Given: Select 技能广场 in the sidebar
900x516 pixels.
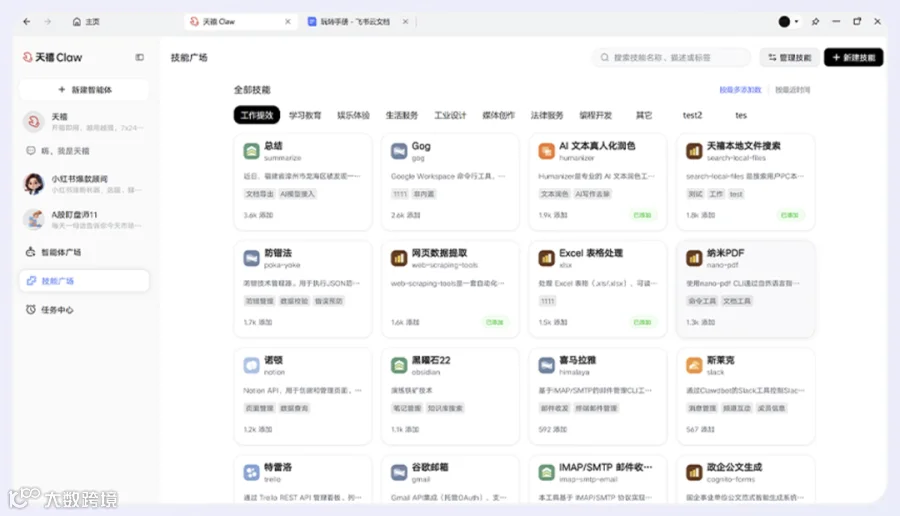Looking at the screenshot, I should (x=84, y=281).
